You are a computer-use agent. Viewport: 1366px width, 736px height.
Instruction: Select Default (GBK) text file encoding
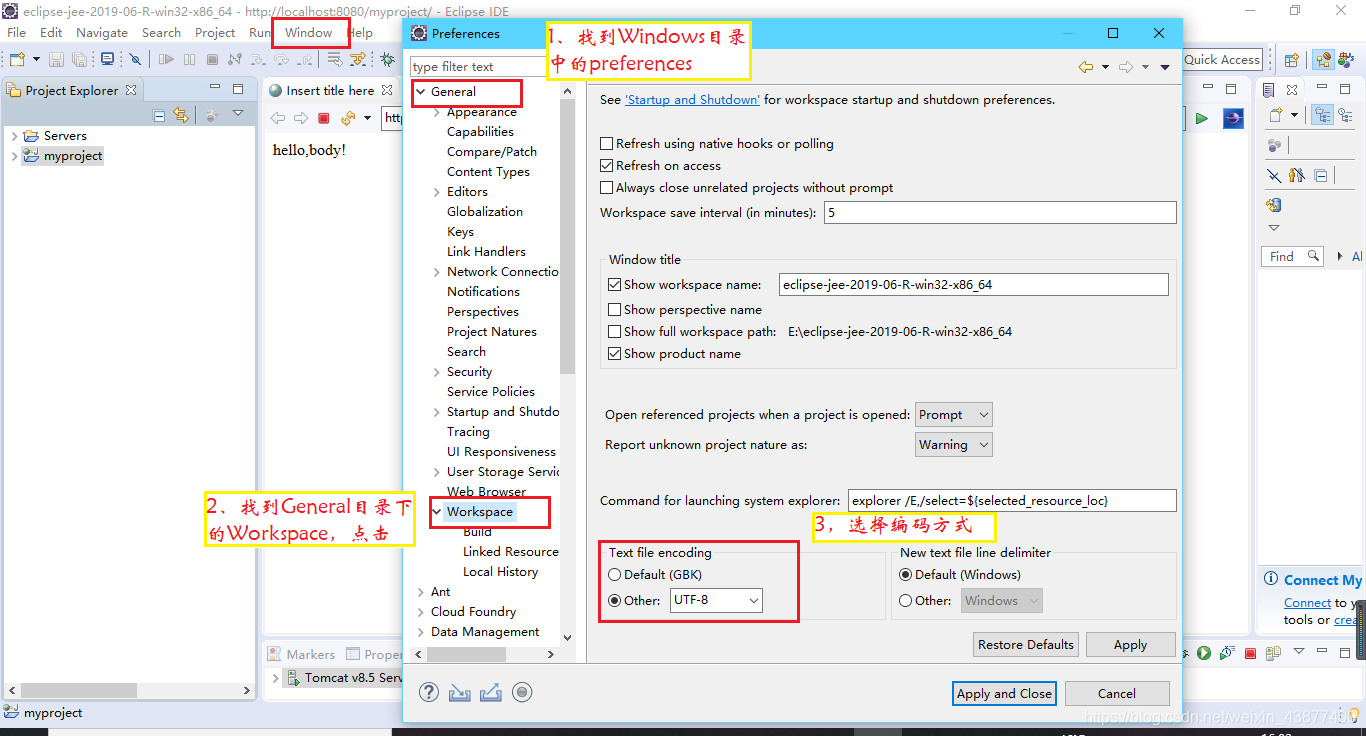(x=614, y=575)
